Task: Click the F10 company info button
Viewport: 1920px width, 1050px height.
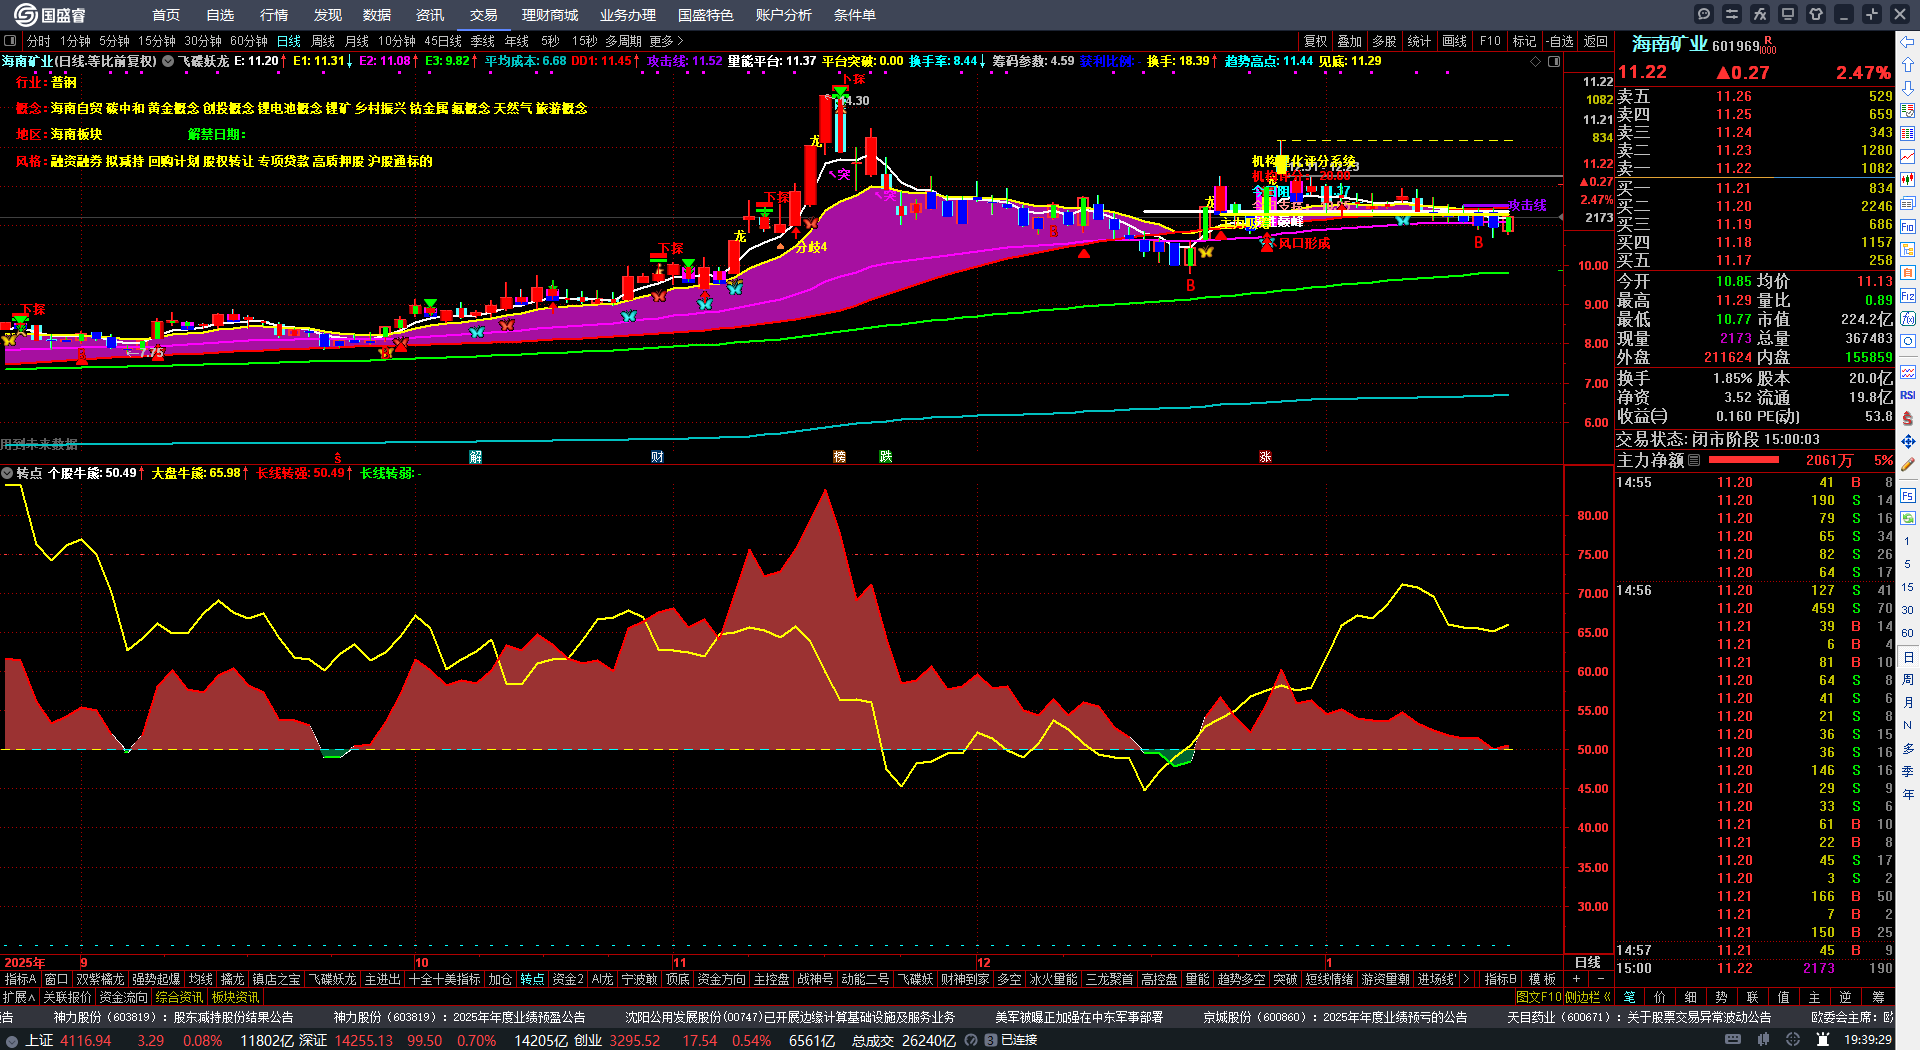Action: tap(1490, 41)
